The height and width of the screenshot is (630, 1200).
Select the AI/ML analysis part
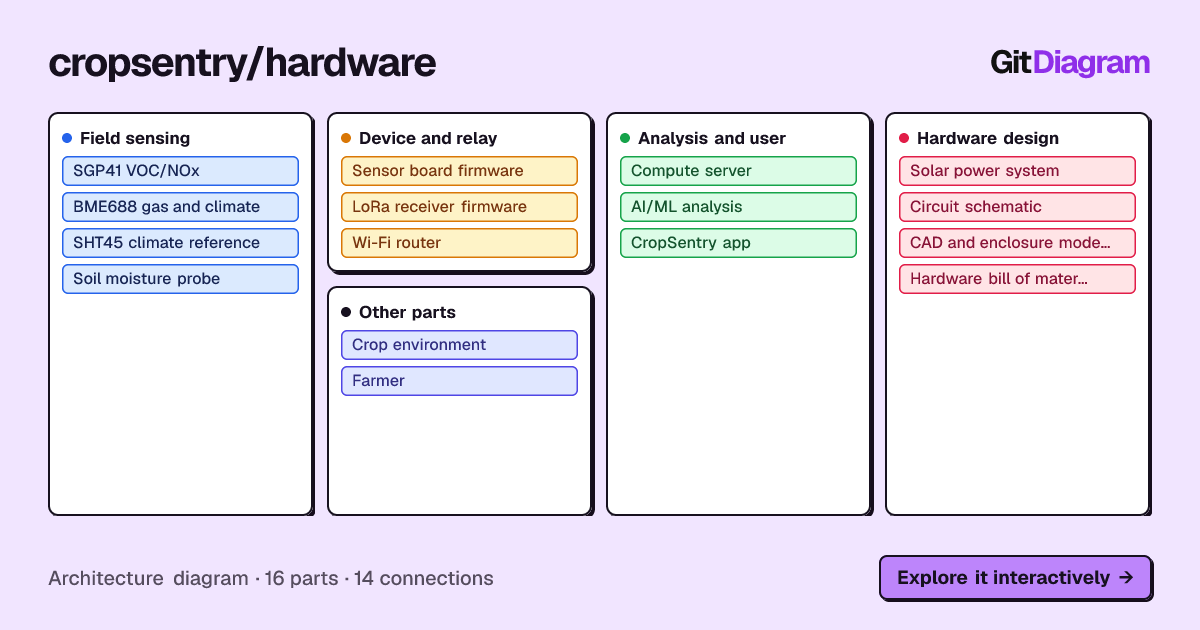click(x=738, y=207)
